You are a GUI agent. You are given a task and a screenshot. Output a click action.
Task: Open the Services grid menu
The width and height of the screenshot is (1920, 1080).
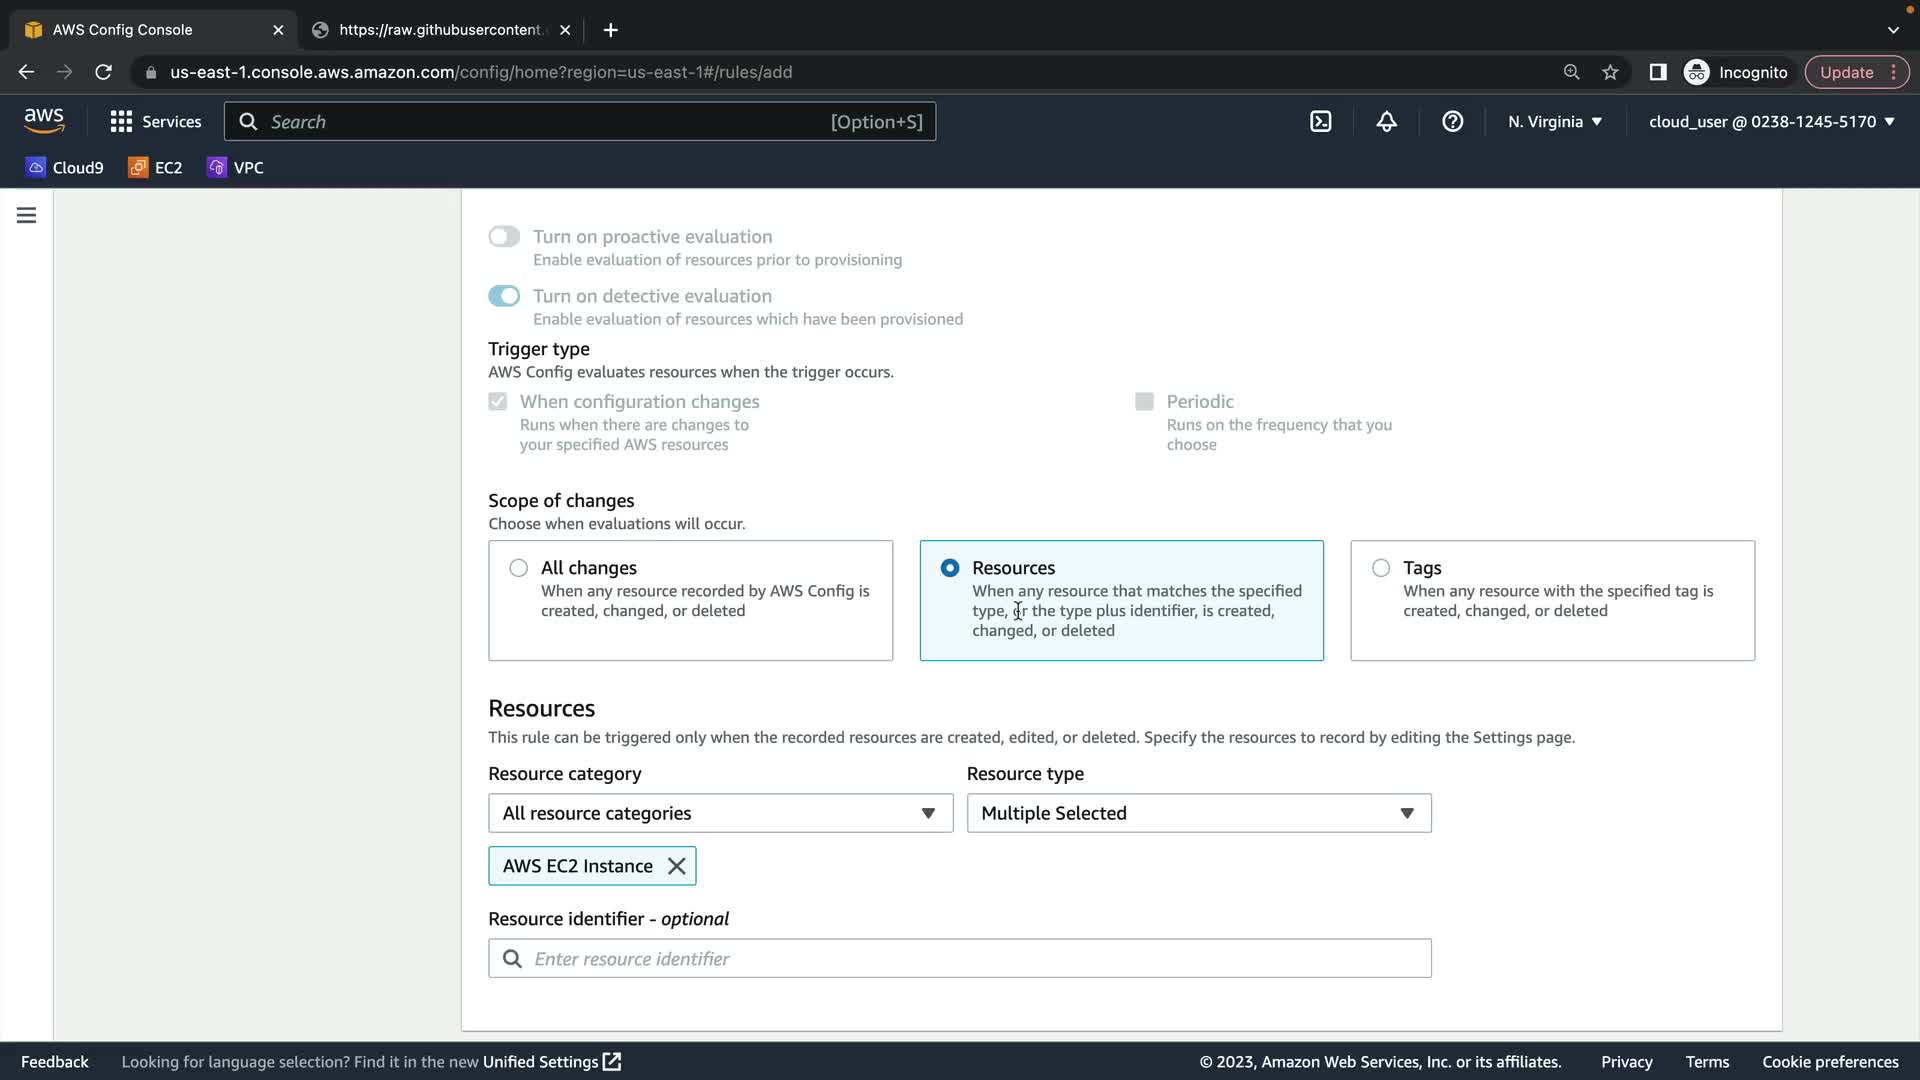pos(155,121)
